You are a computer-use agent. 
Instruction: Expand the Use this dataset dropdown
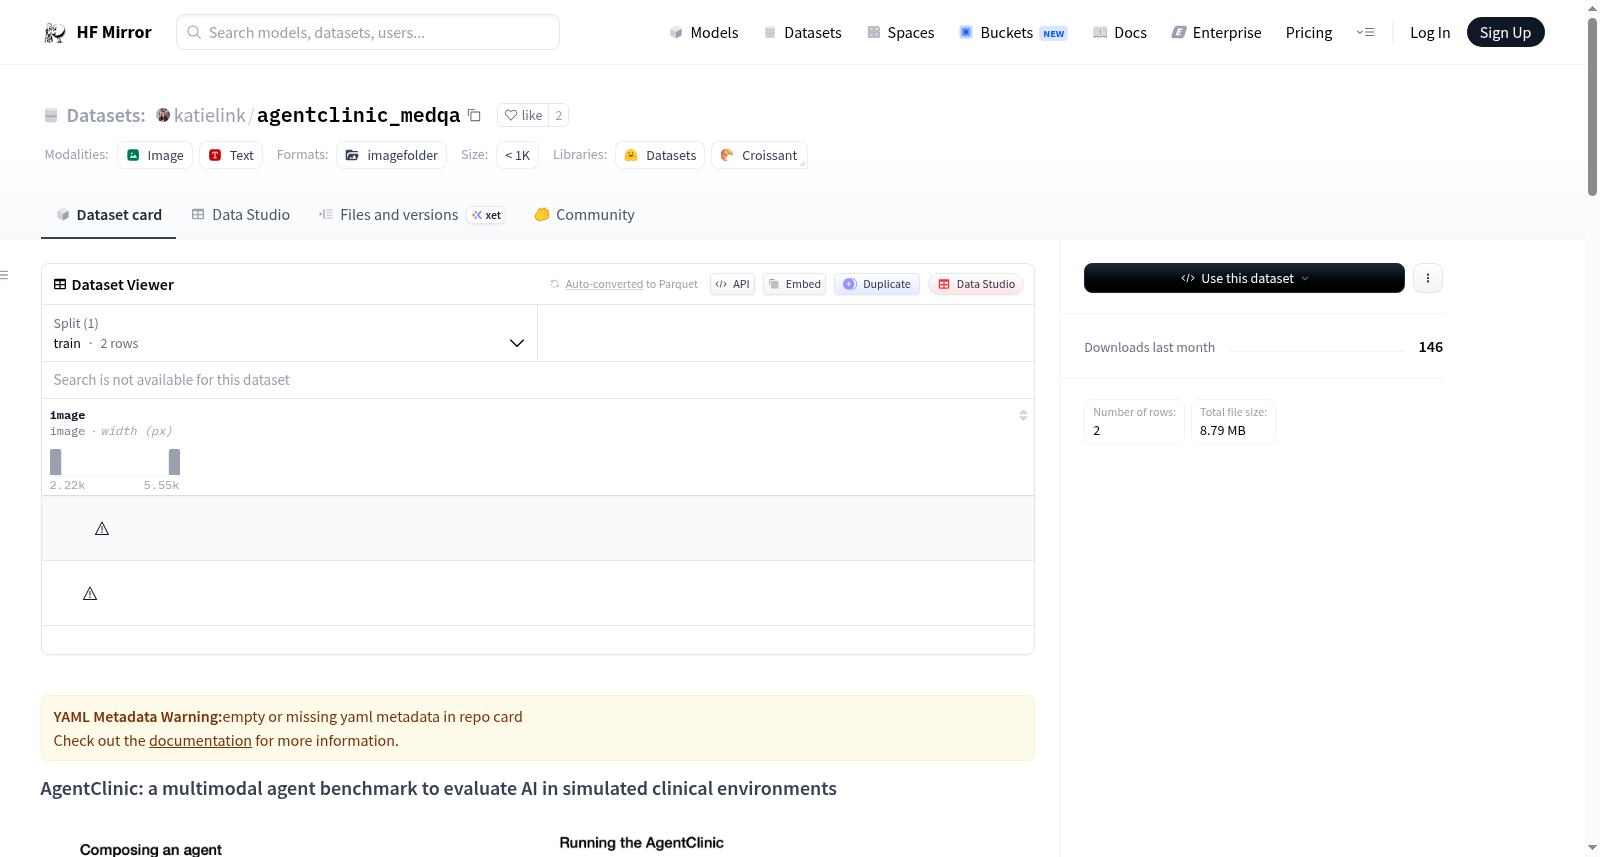pyautogui.click(x=1244, y=278)
